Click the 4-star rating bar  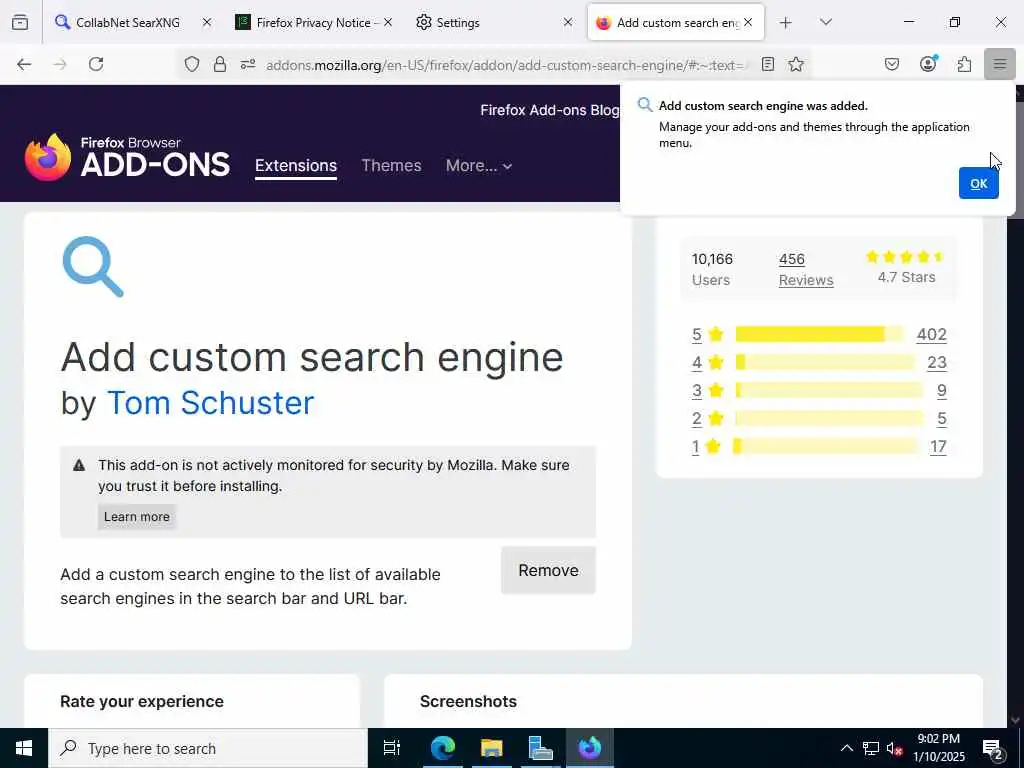click(x=825, y=362)
